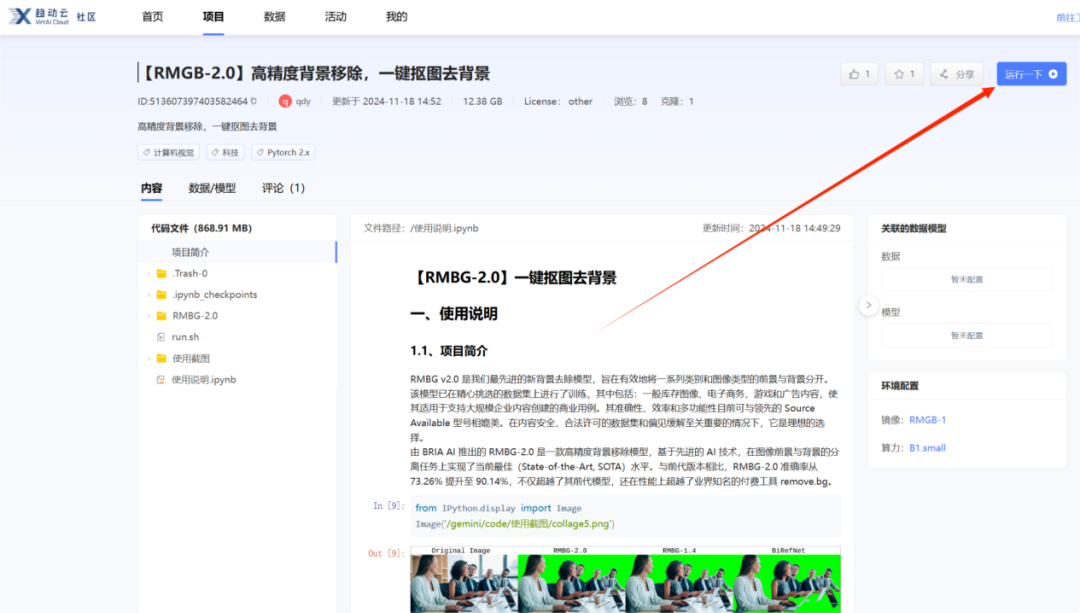Viewport: 1080px width, 613px height.
Task: Open the RMGB-1 image link
Action: pos(927,419)
